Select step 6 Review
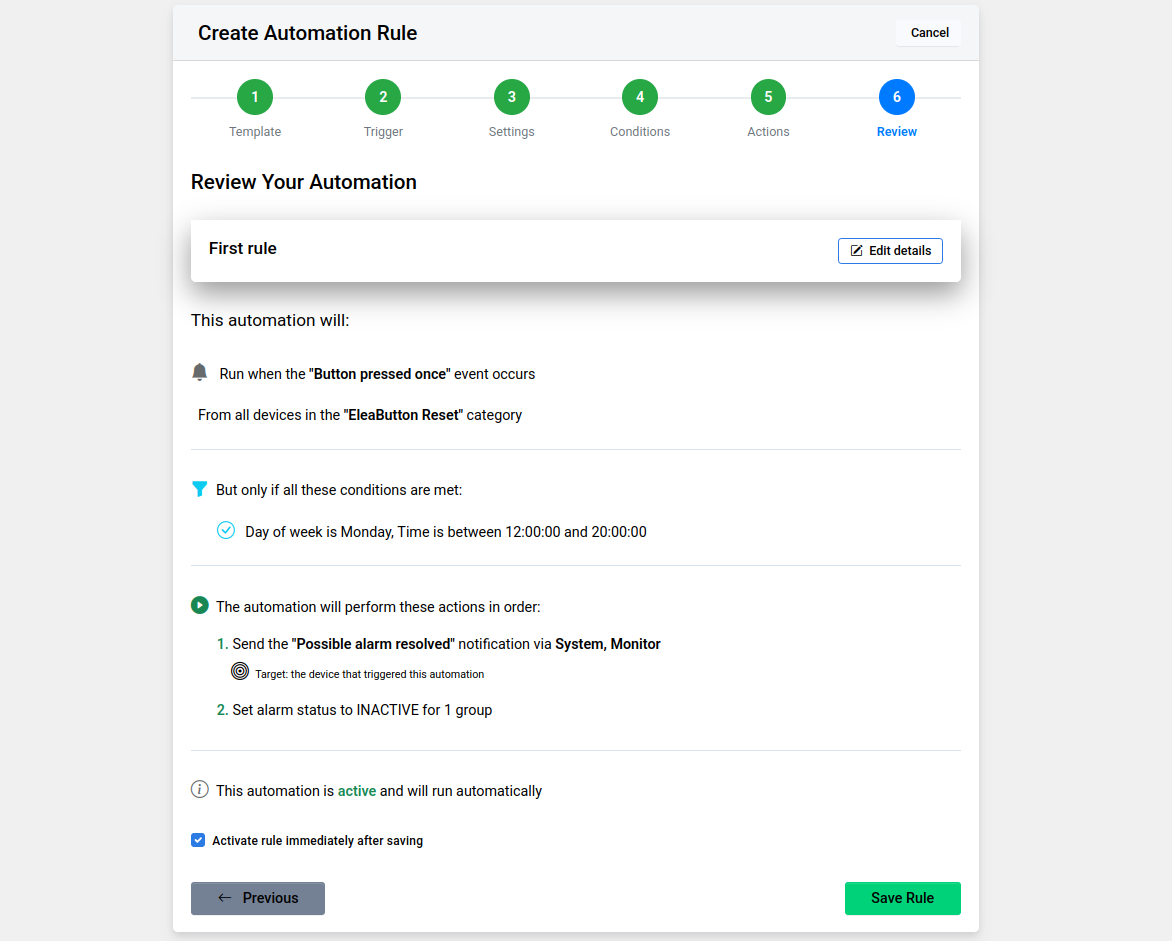 point(896,97)
